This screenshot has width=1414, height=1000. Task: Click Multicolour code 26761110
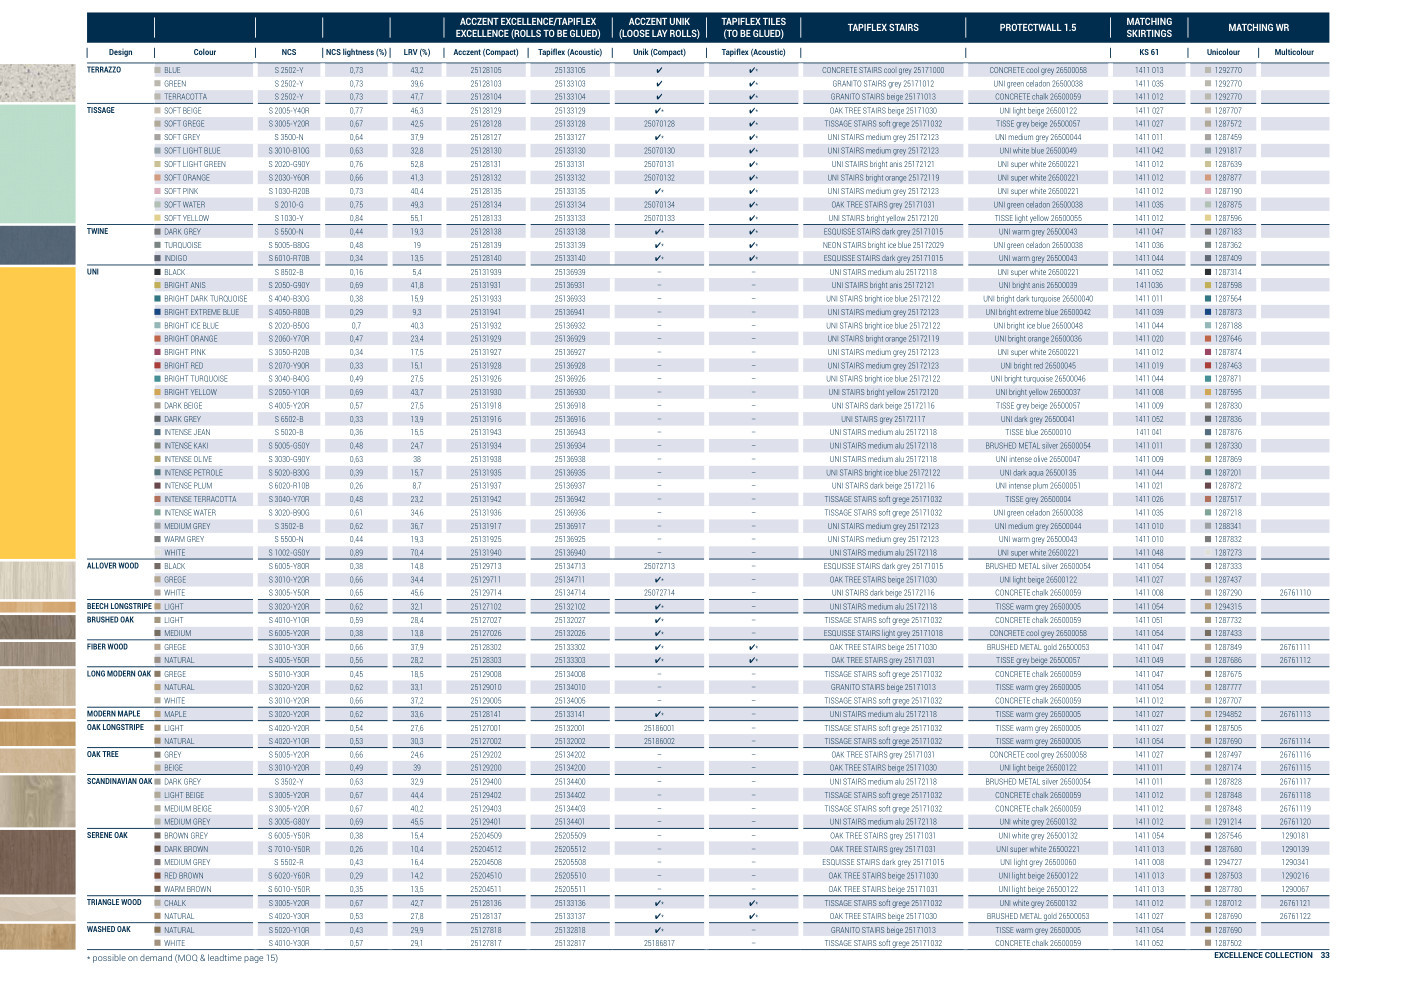tap(1294, 593)
